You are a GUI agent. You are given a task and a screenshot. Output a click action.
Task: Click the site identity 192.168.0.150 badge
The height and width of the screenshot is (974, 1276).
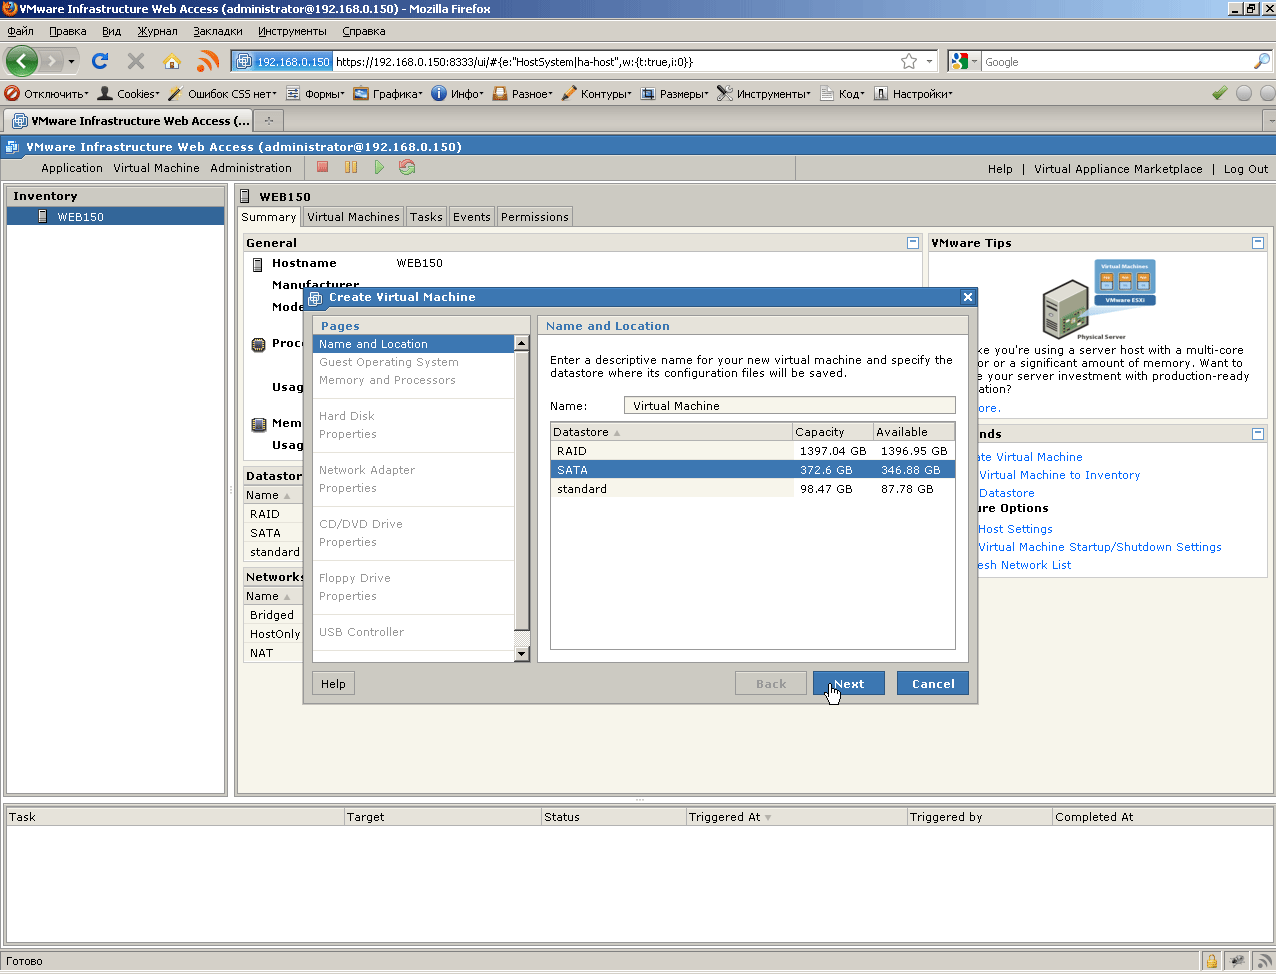point(283,61)
